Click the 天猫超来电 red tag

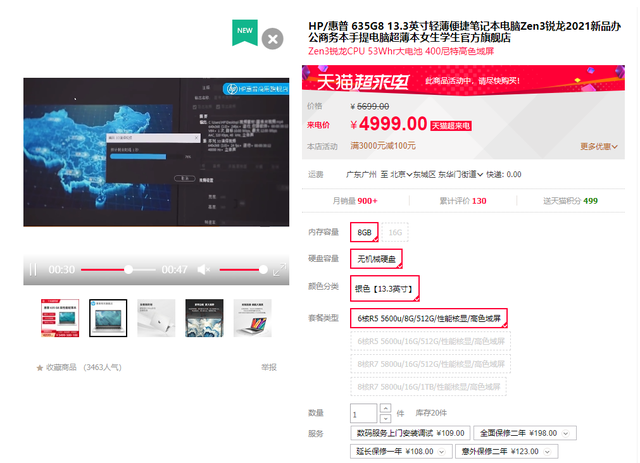pos(451,126)
